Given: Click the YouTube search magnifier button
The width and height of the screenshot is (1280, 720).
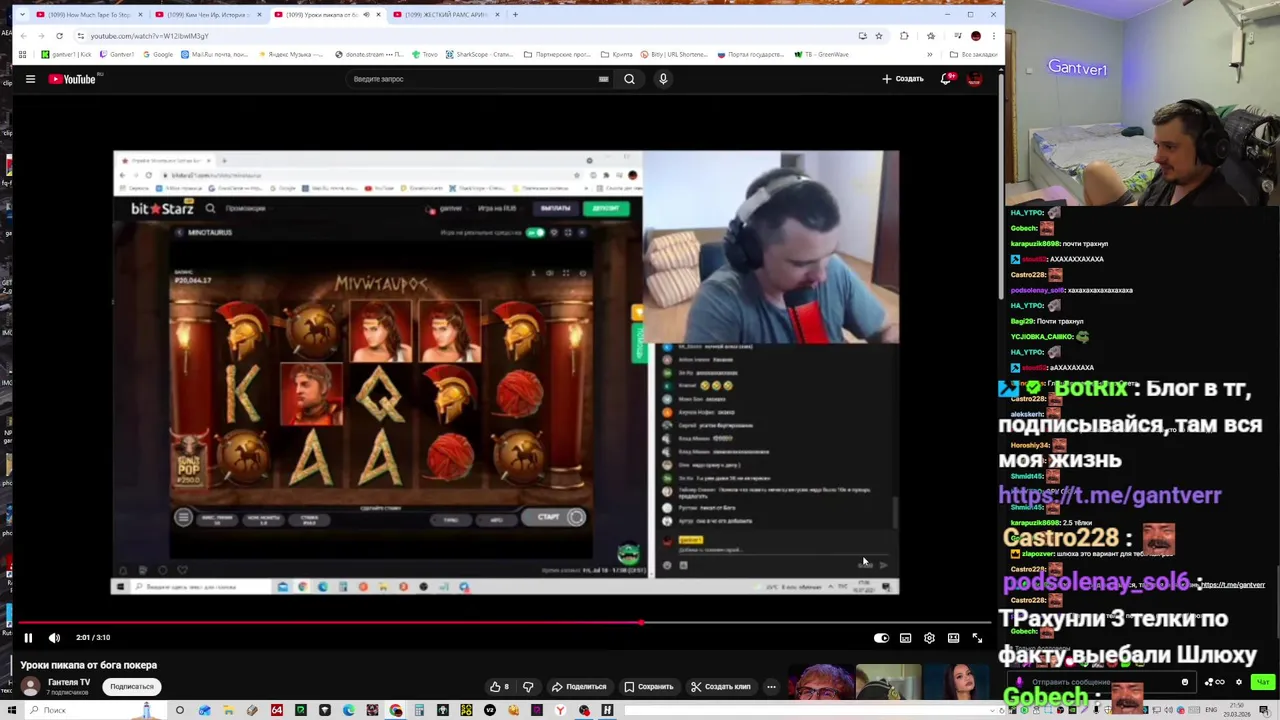Looking at the screenshot, I should point(629,79).
